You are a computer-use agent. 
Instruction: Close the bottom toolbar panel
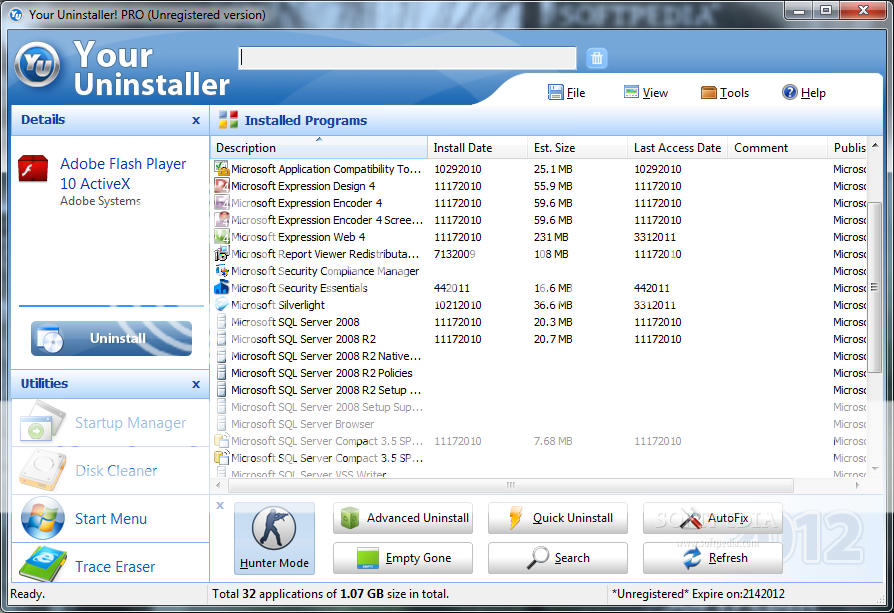[x=220, y=505]
